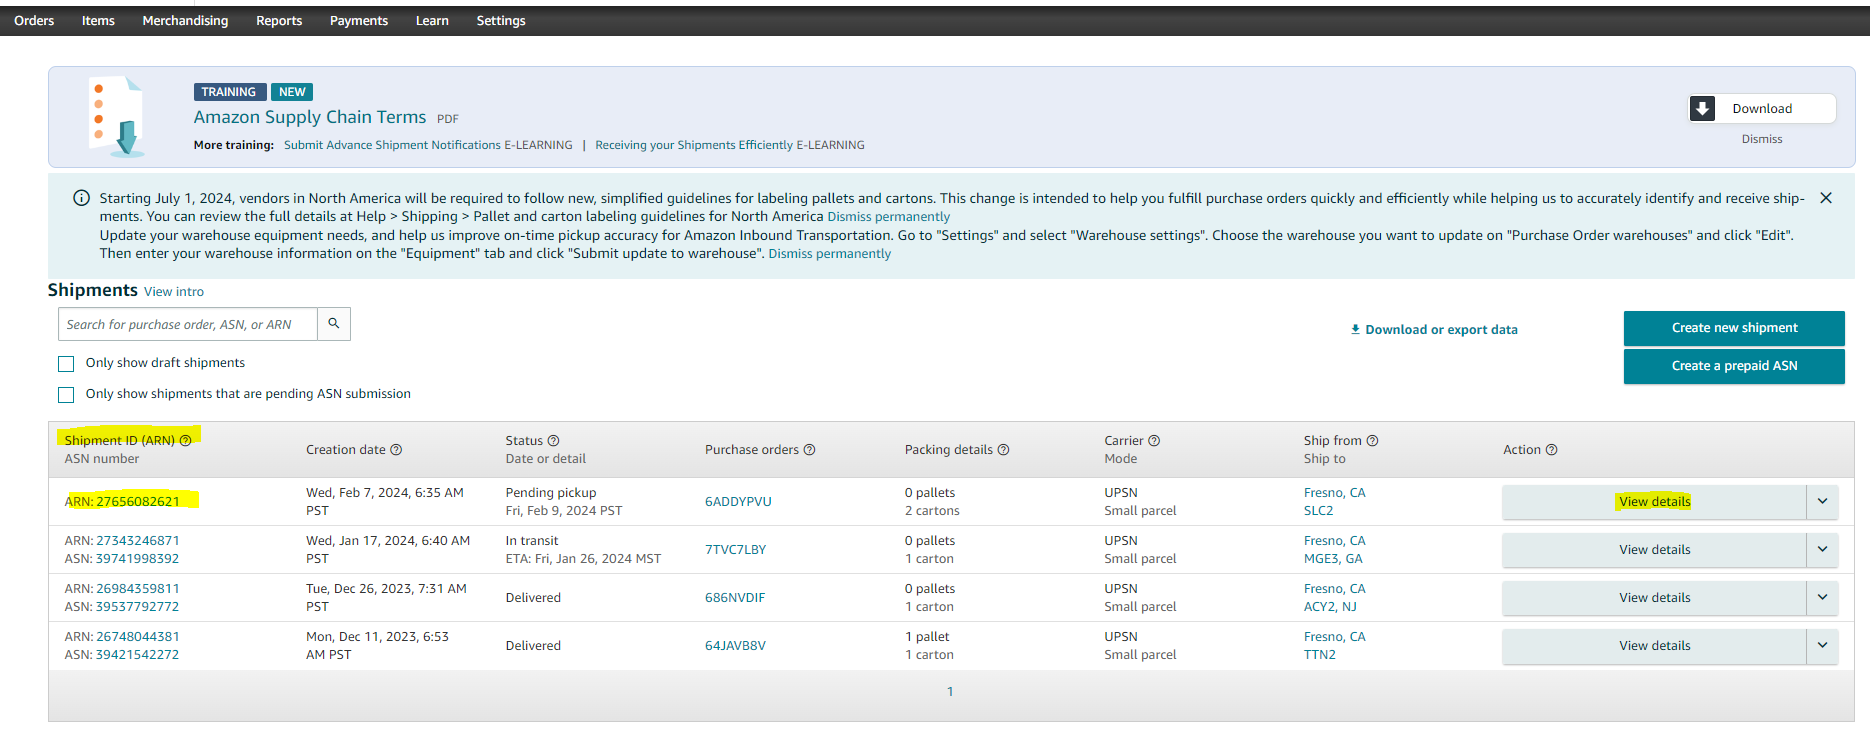1870x744 pixels.
Task: Click help icon beside Purchase orders header
Action: (809, 450)
